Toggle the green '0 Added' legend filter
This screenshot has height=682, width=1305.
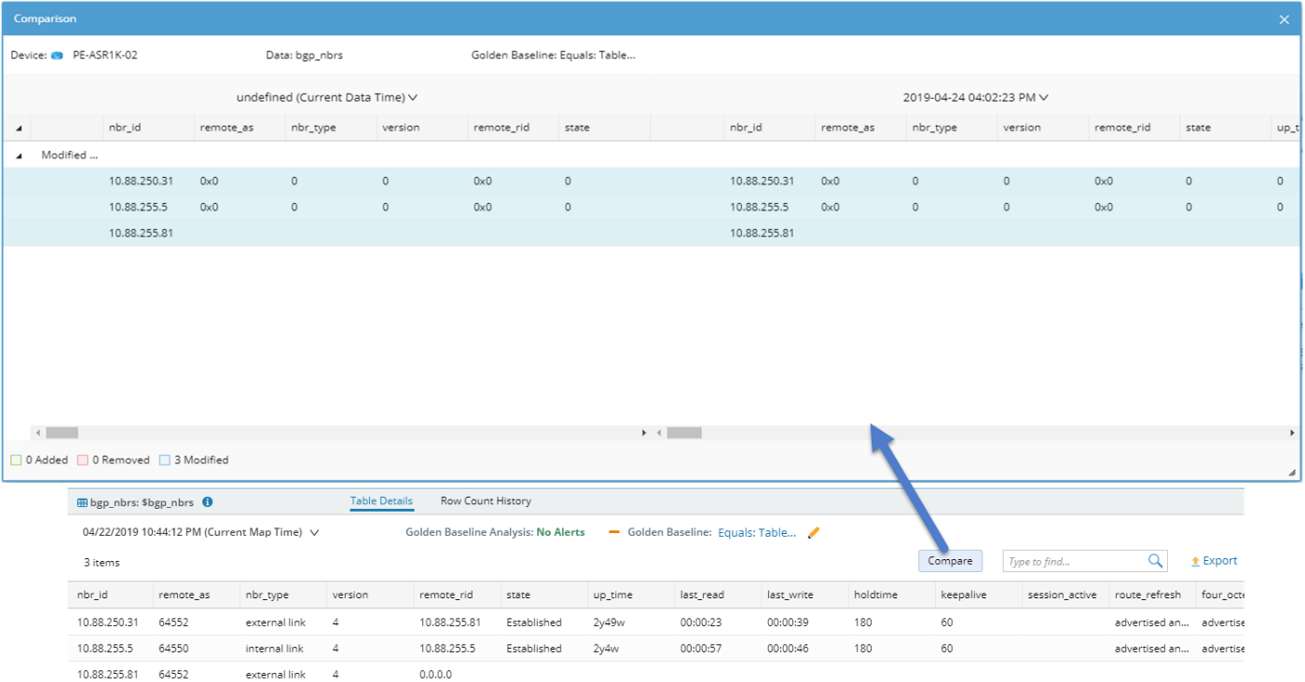click(14, 459)
